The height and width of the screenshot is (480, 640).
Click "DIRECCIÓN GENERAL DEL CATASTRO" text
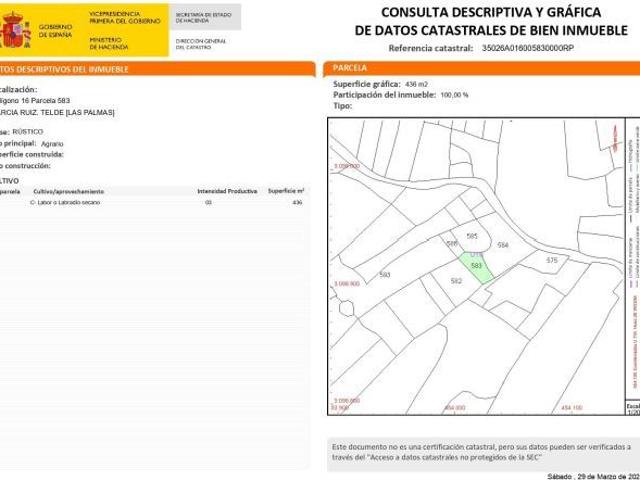[200, 44]
